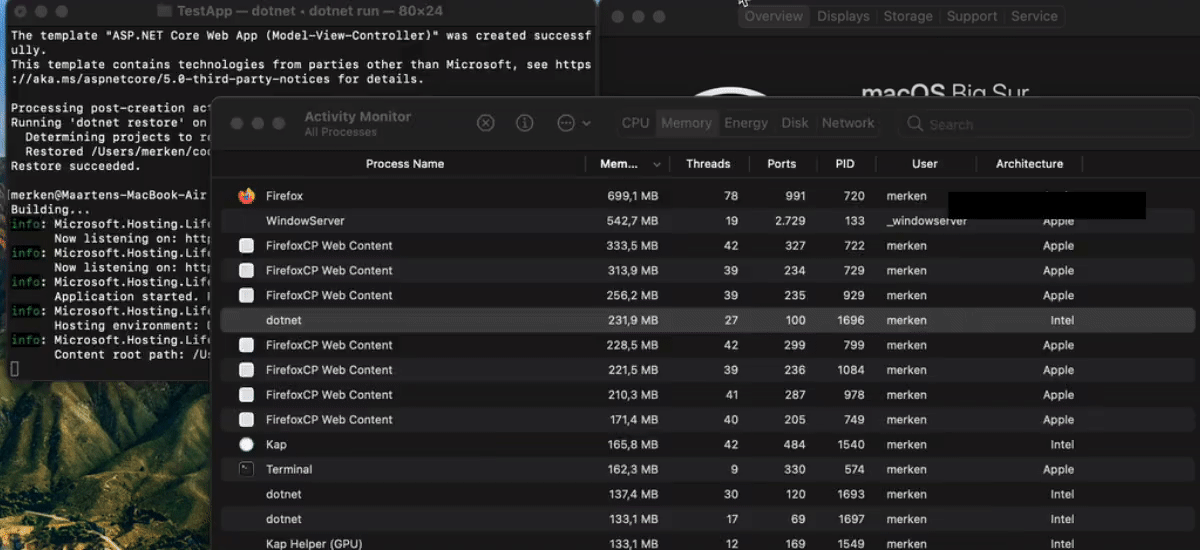Select the Memory tab
Viewport: 1200px width, 550px height.
(686, 123)
